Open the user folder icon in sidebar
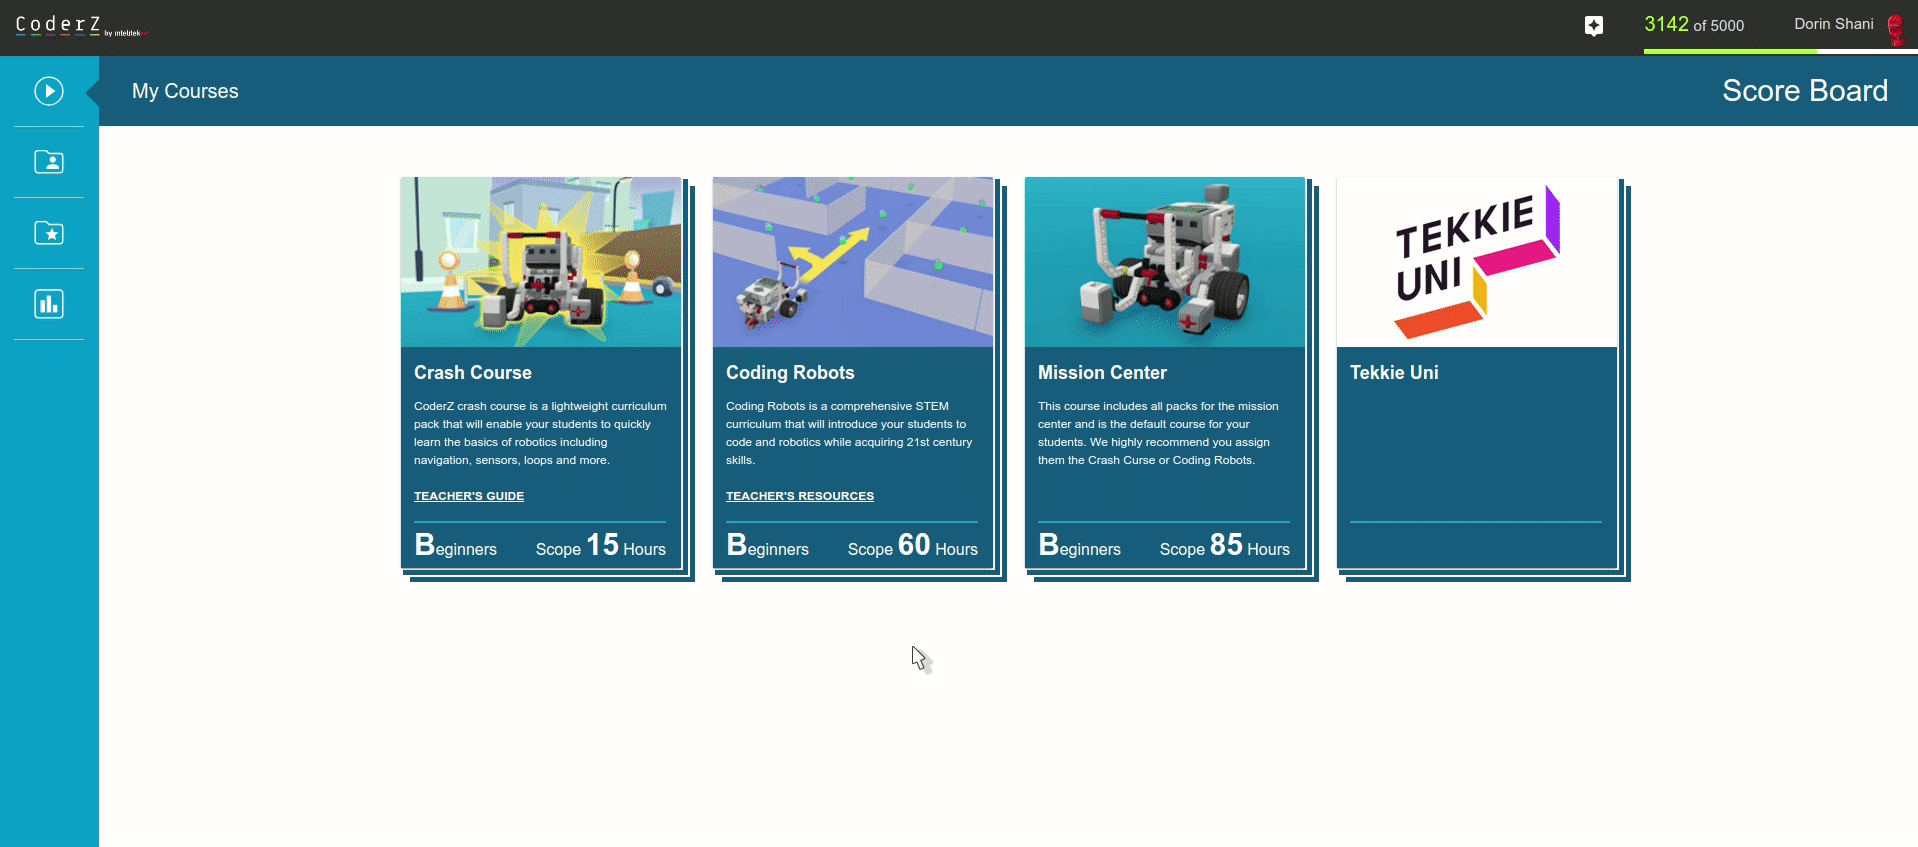1918x847 pixels. click(49, 162)
